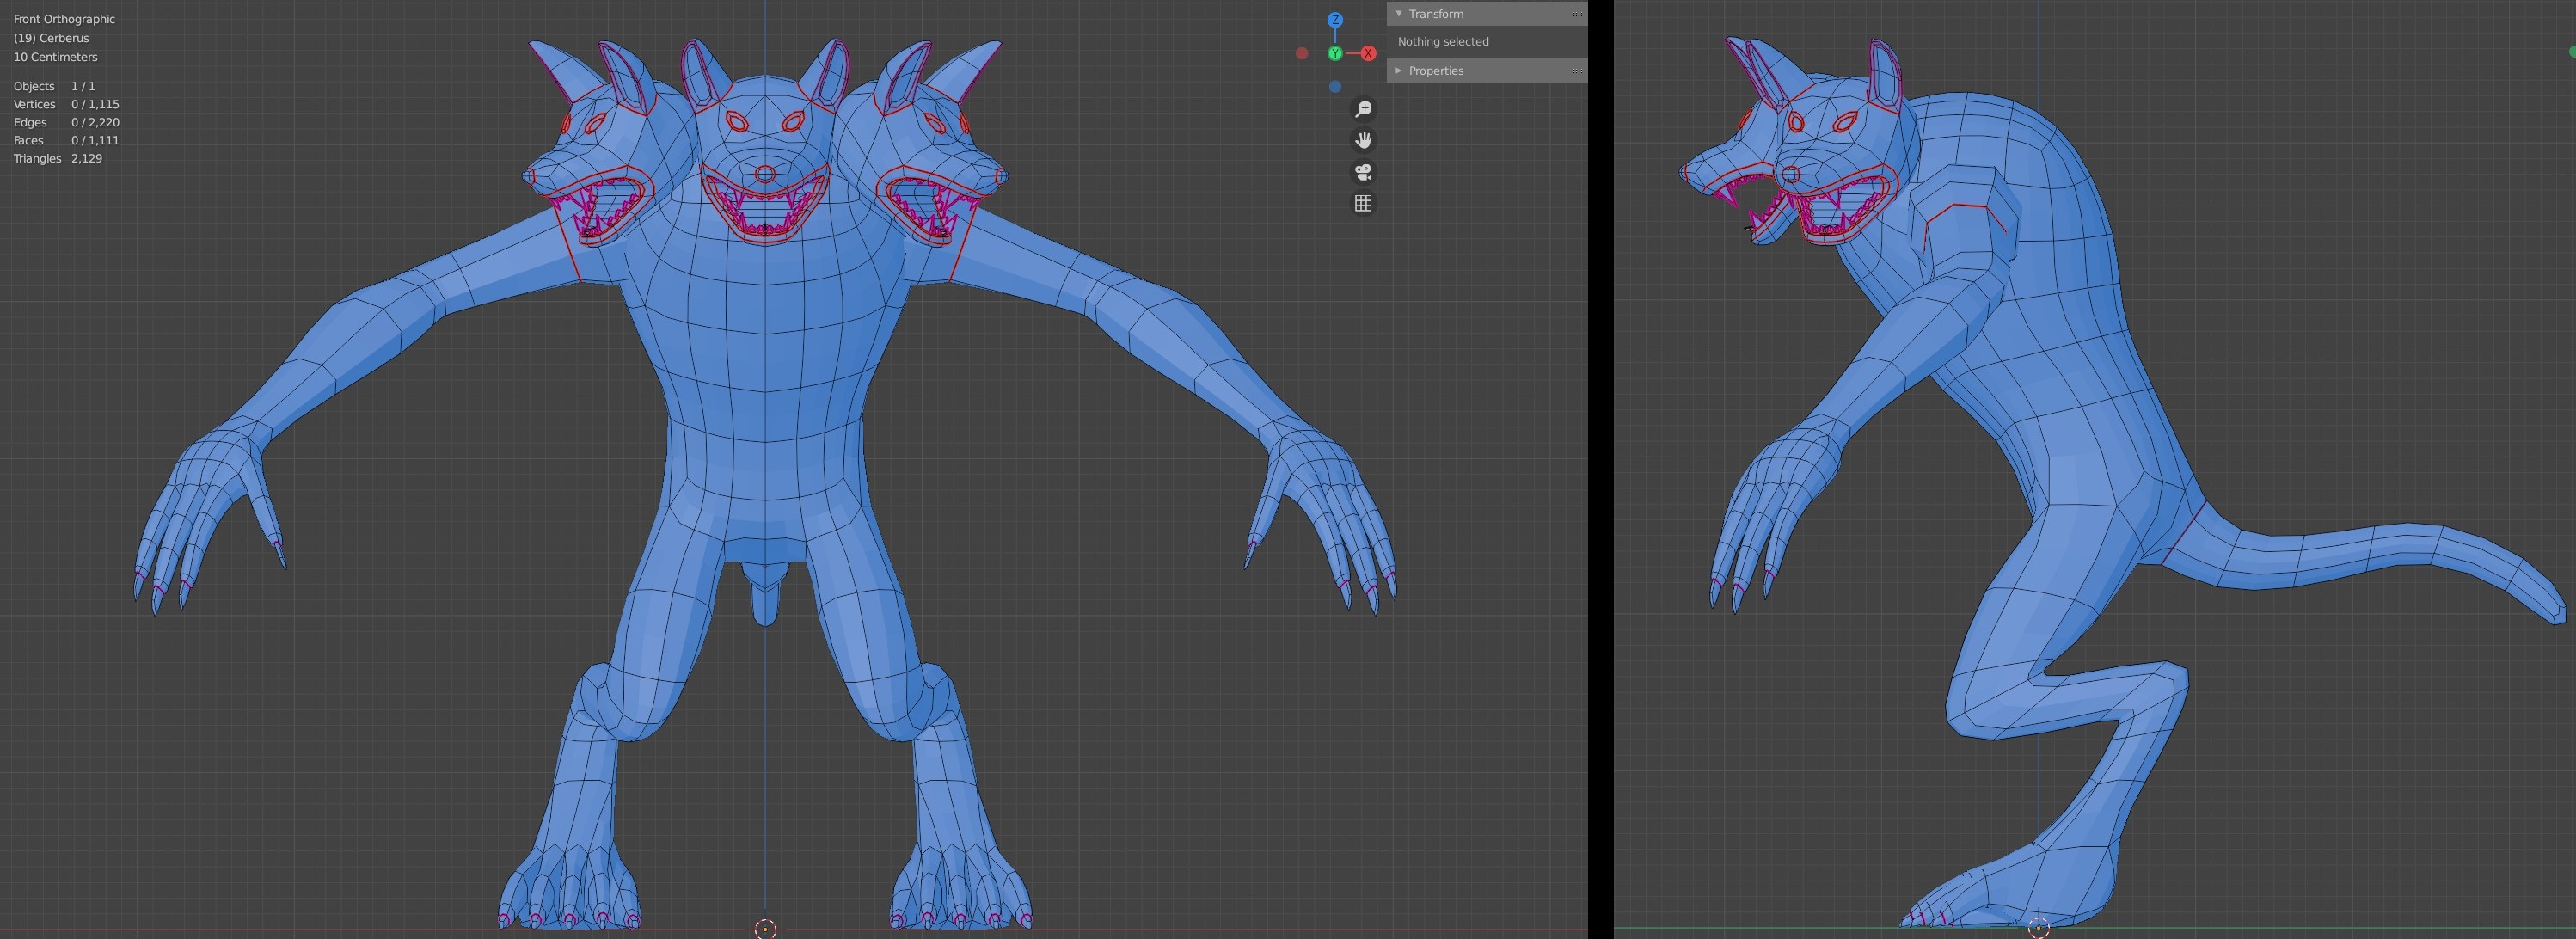Toggle the camera view button
2576x939 pixels.
(1363, 172)
